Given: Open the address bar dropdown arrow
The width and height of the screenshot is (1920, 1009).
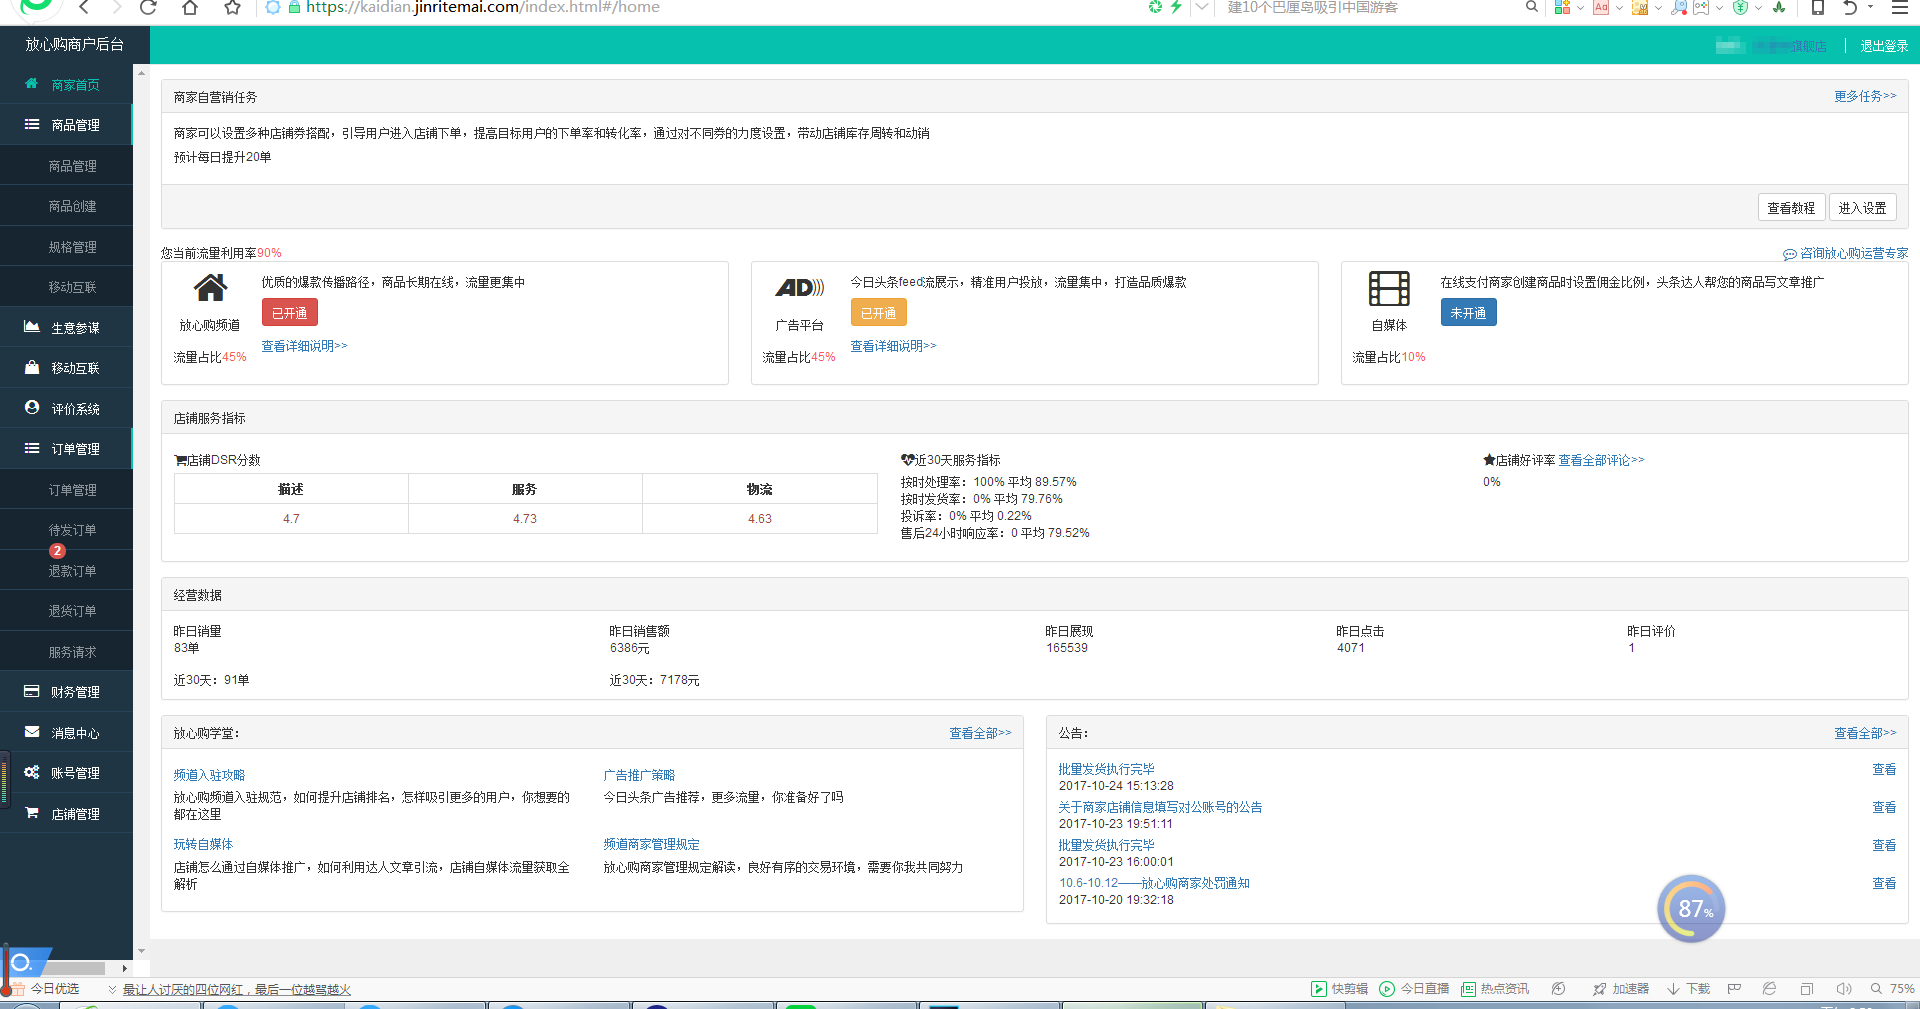Looking at the screenshot, I should (x=1203, y=7).
